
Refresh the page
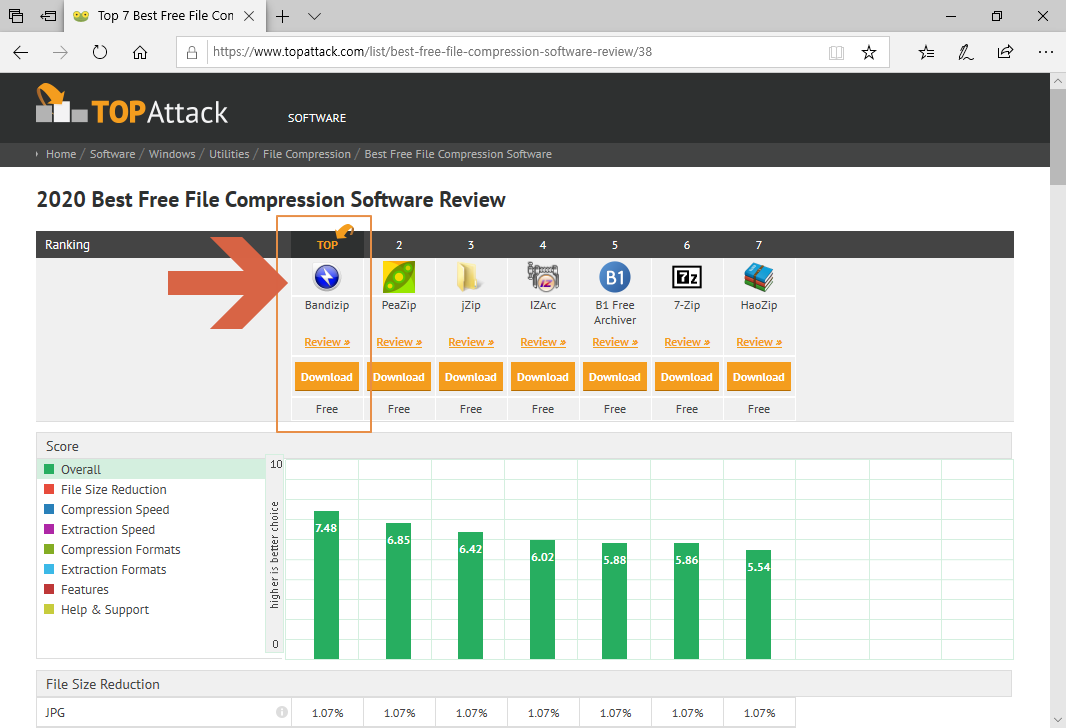[100, 52]
